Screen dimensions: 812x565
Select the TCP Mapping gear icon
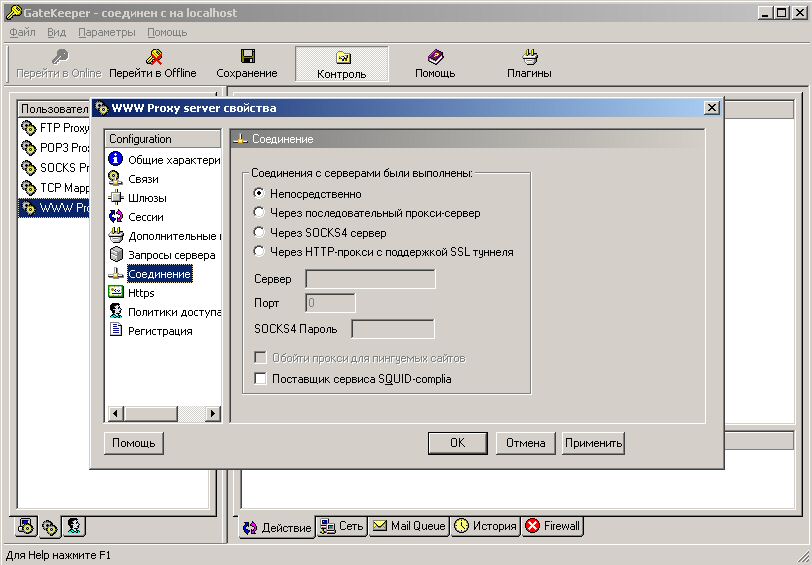tap(28, 187)
